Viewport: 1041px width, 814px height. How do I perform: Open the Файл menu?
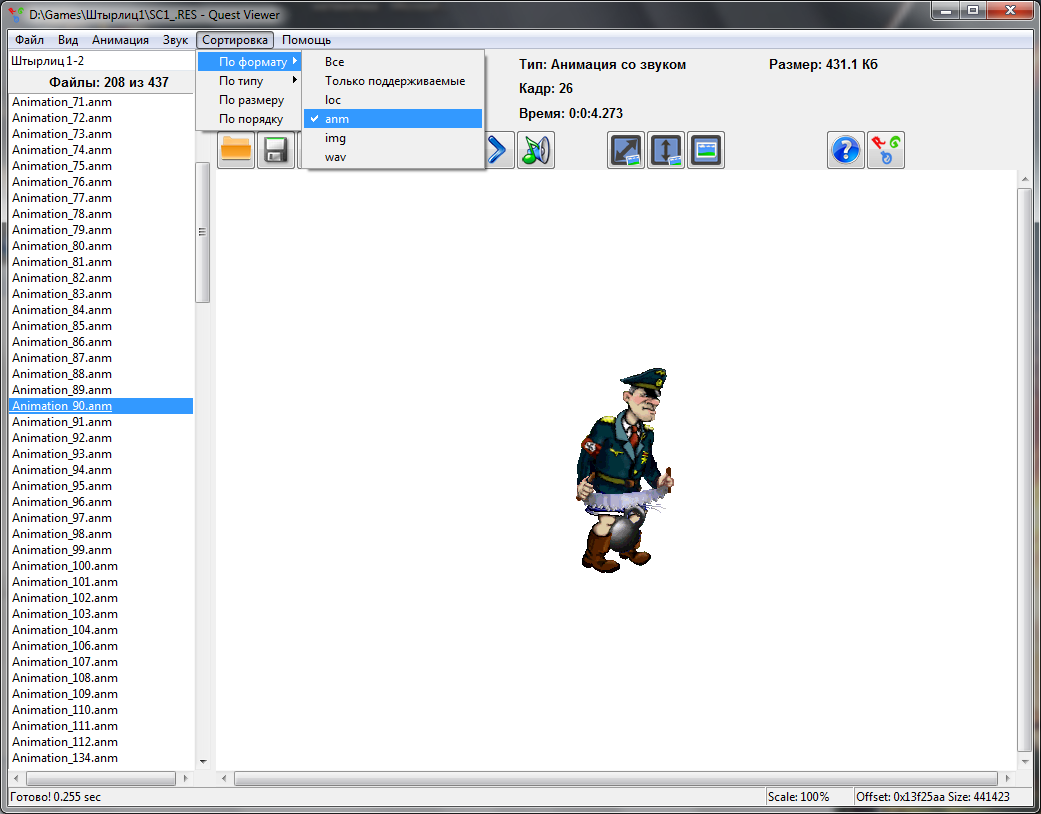(x=29, y=40)
